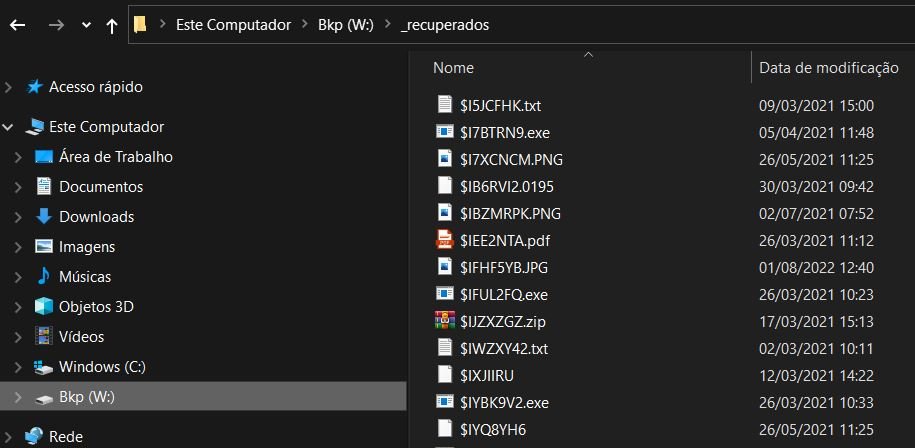Expand the Windows (C:) drive node
The height and width of the screenshot is (448, 915).
pos(18,367)
